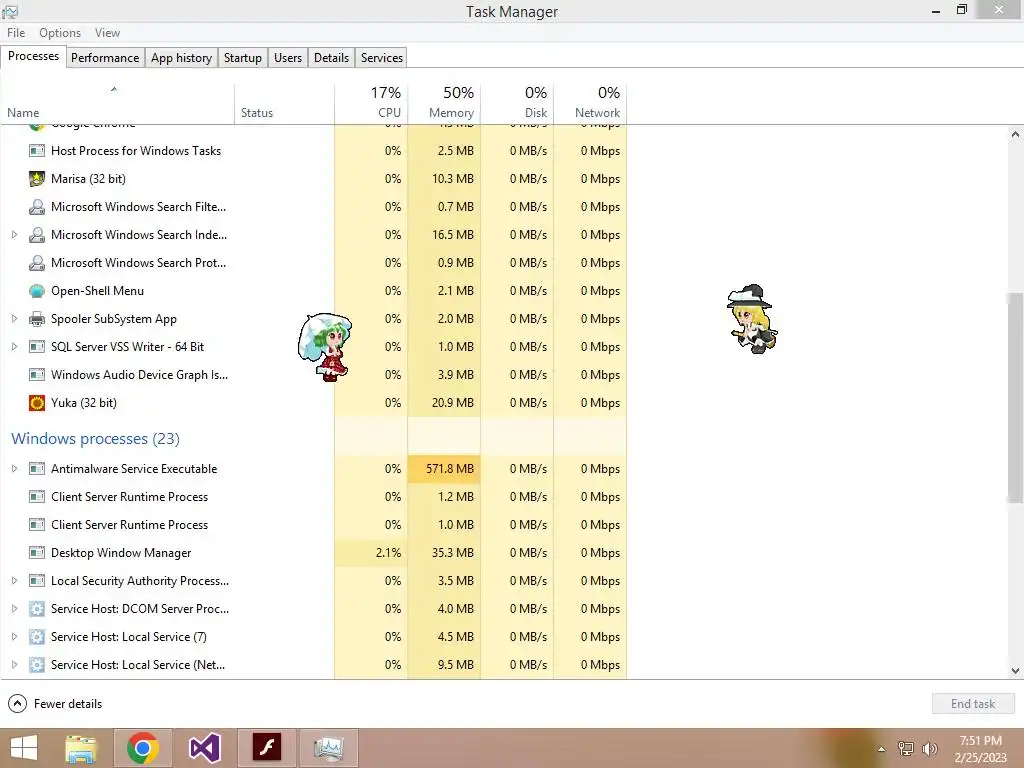Expand Service Host: Local Service (7)

[14, 637]
